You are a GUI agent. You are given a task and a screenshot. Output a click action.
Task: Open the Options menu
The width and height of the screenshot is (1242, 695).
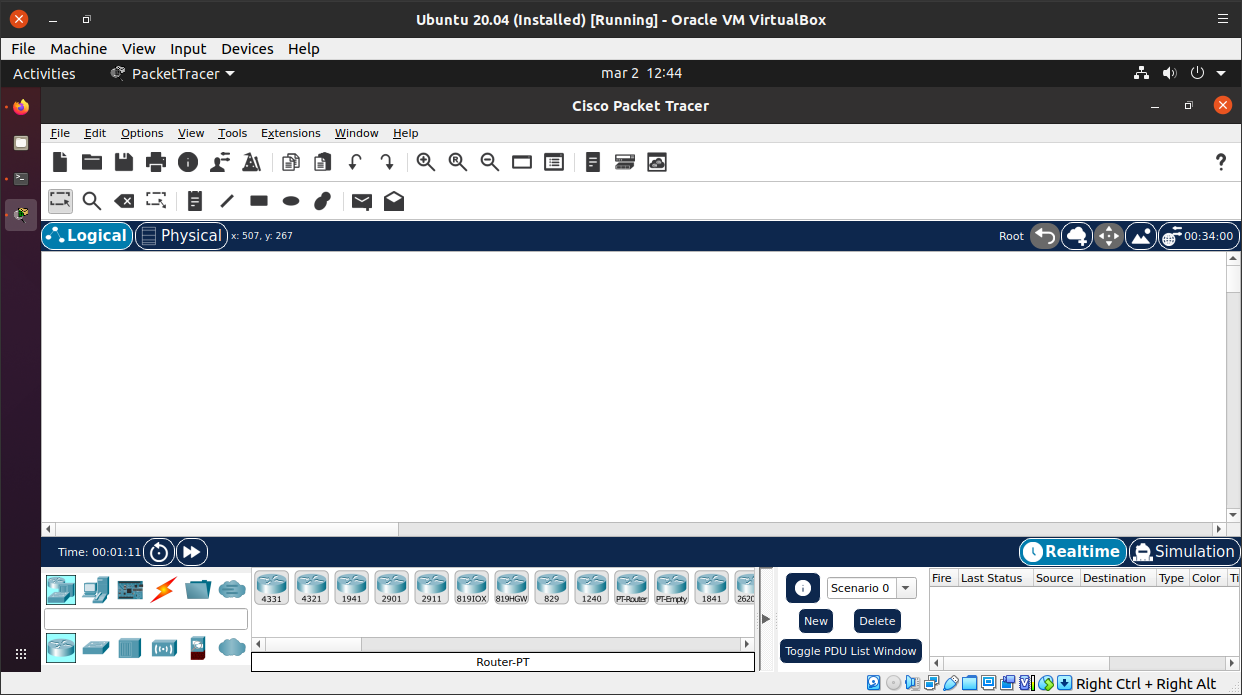(142, 133)
